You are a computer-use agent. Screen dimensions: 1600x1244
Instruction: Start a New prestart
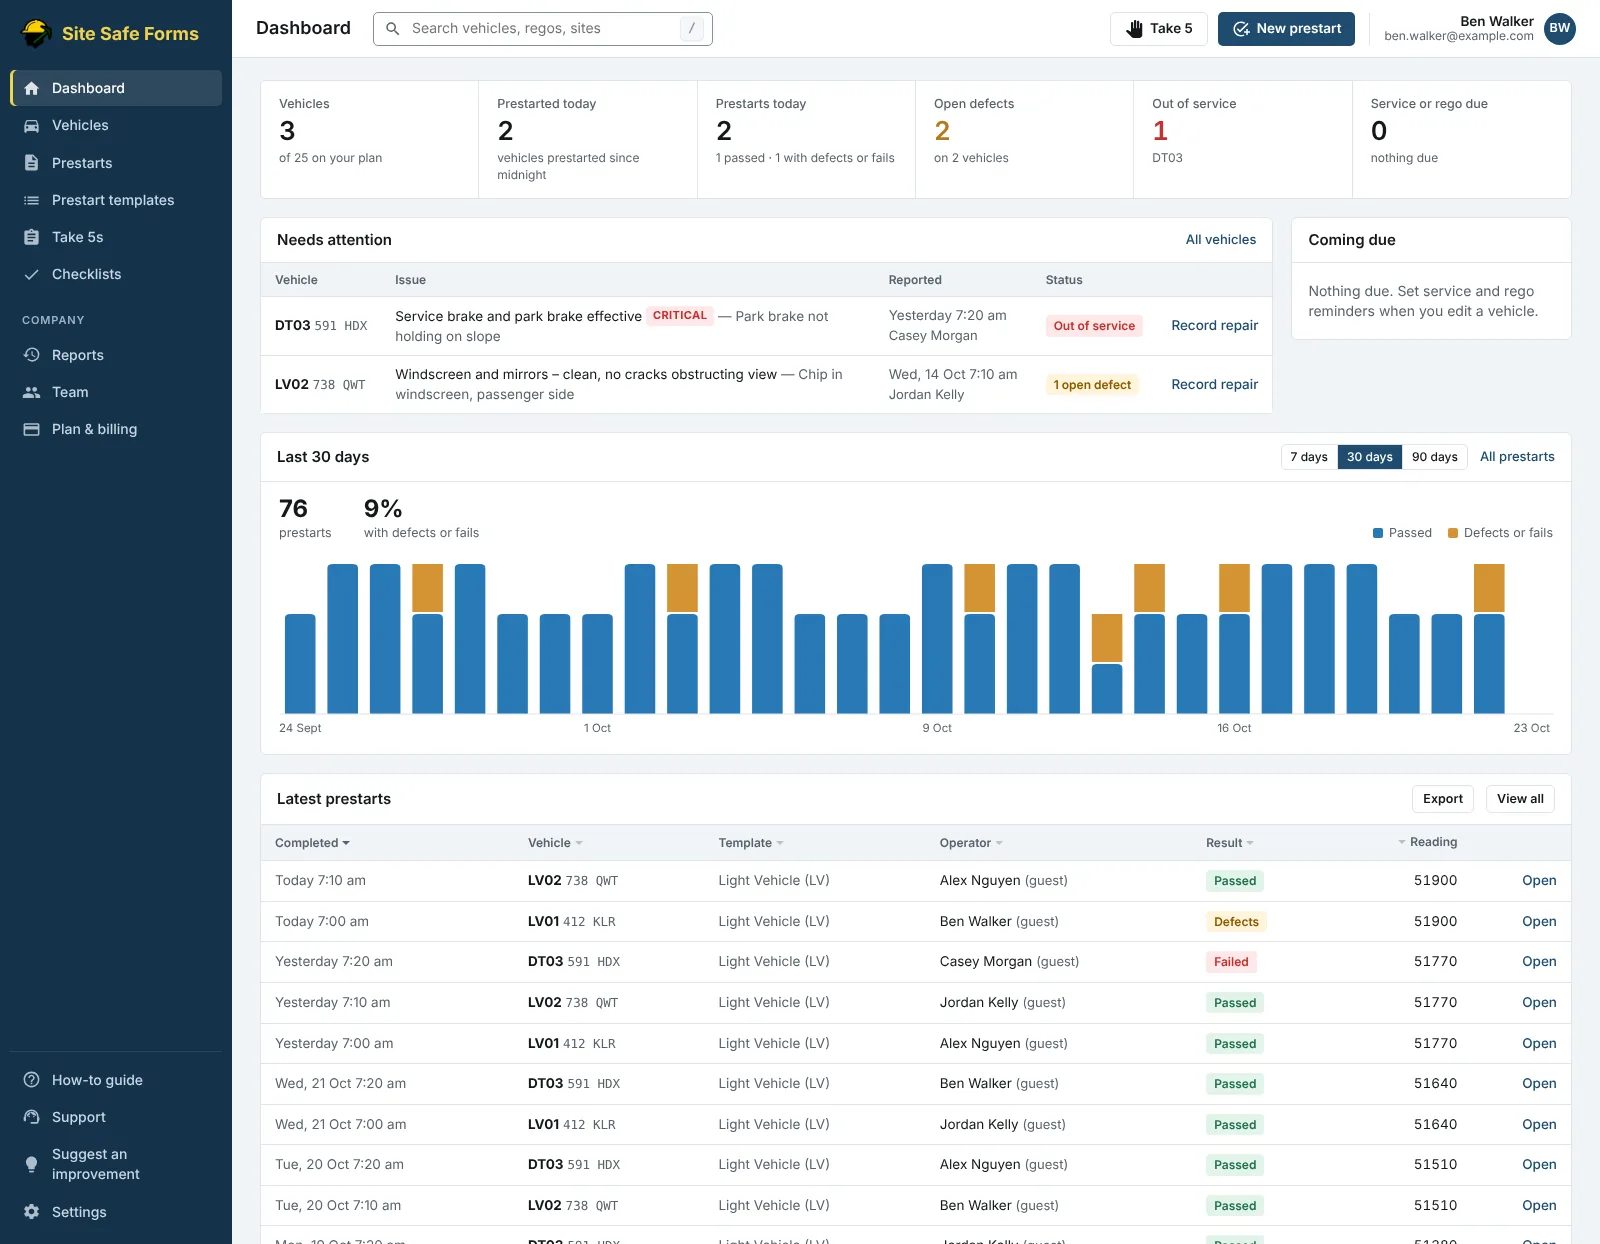tap(1286, 29)
